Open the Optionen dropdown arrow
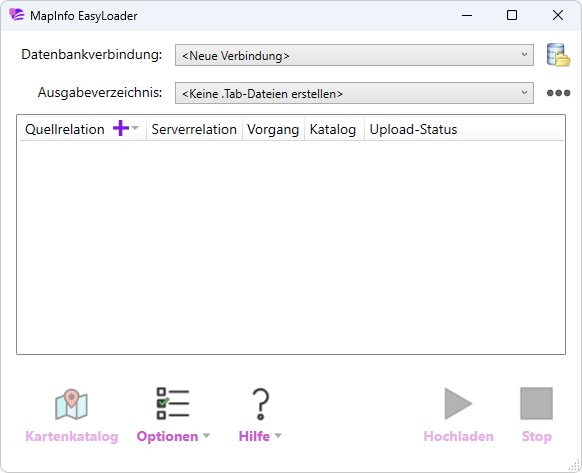Viewport: 582px width, 473px height. click(x=206, y=436)
